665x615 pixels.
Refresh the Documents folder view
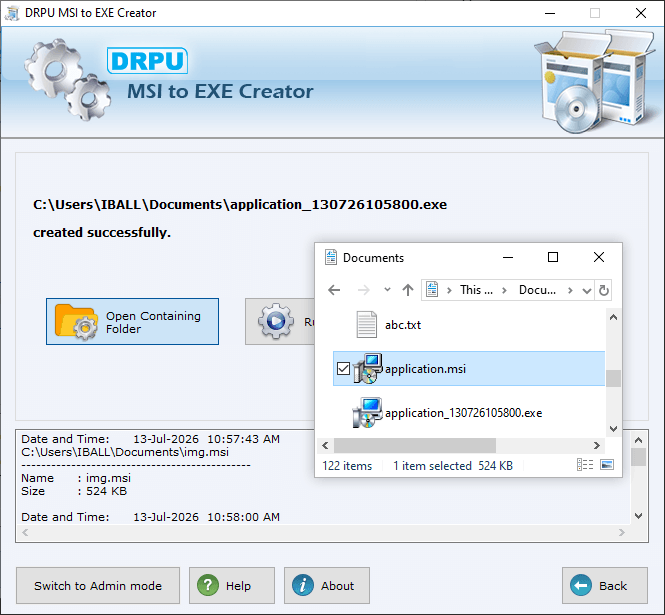pyautogui.click(x=604, y=290)
